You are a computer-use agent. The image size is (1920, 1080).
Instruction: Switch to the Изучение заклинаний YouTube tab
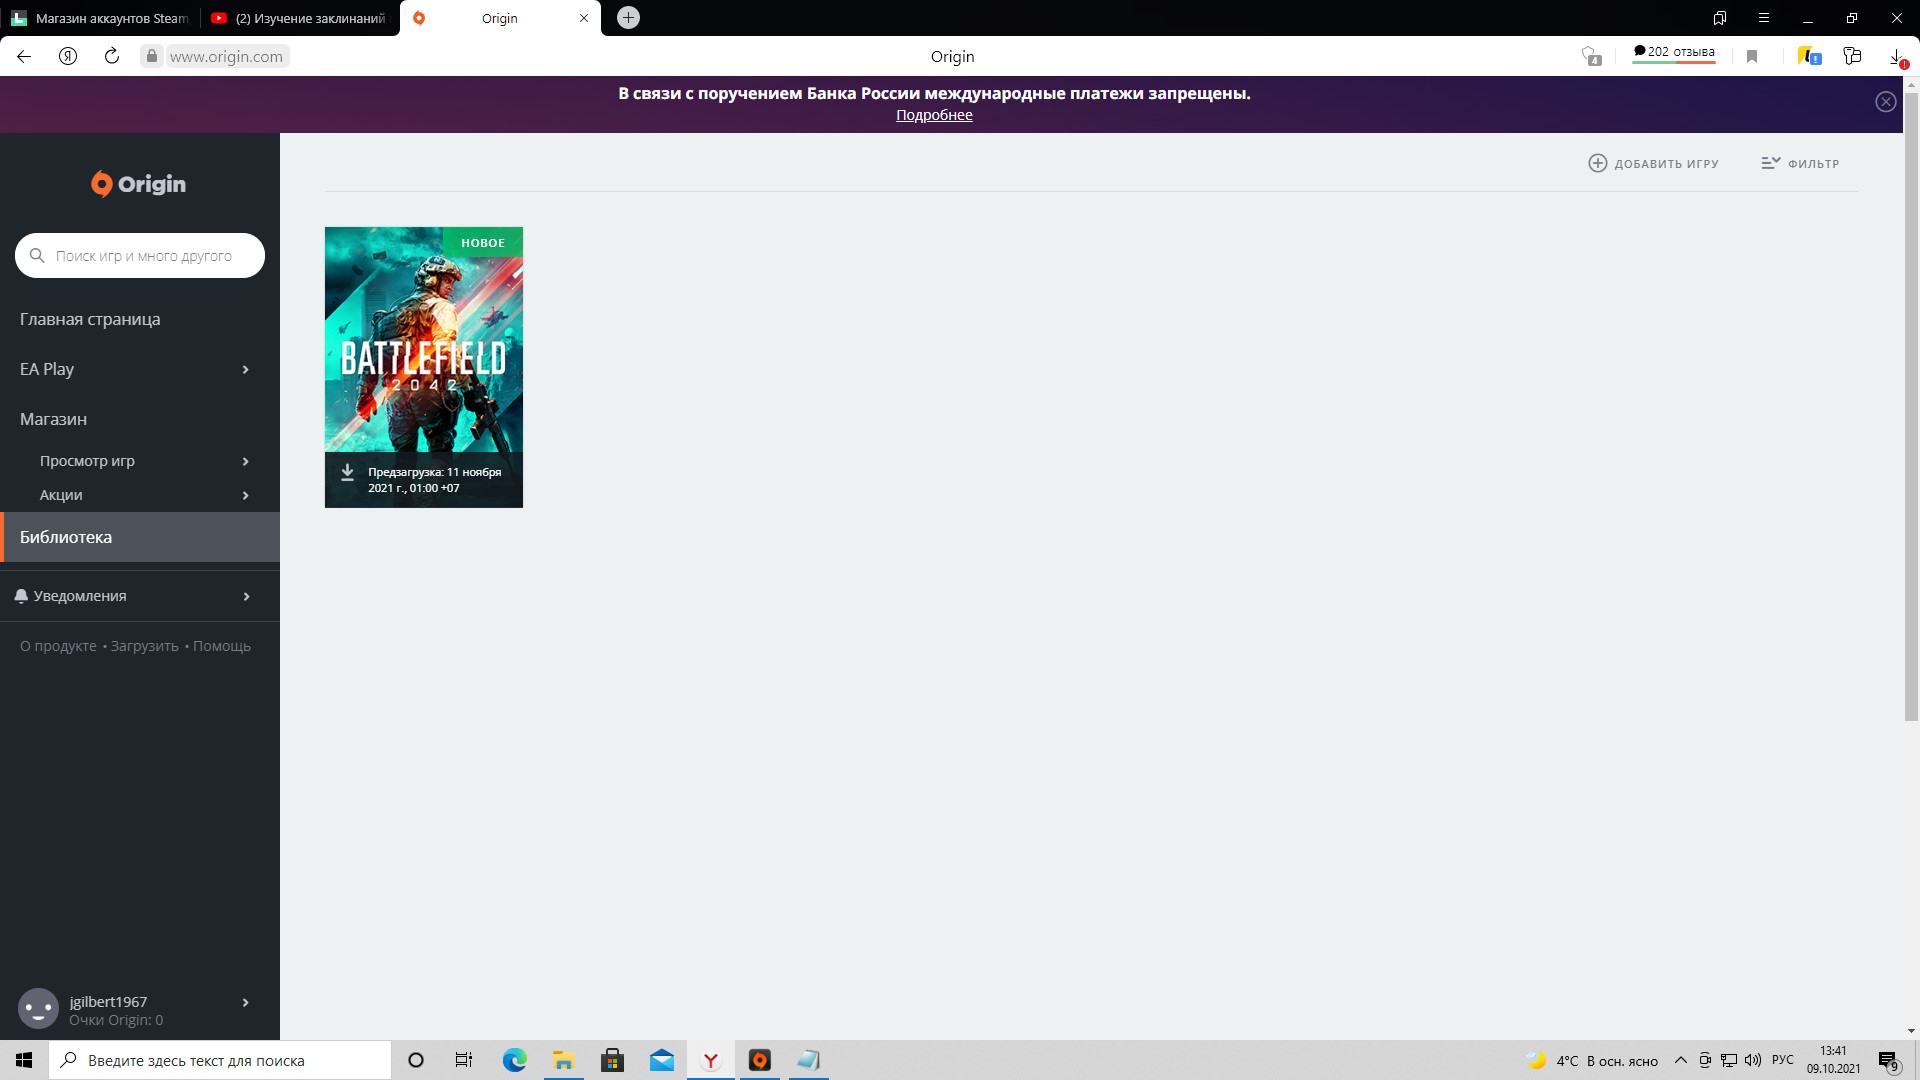(x=300, y=18)
